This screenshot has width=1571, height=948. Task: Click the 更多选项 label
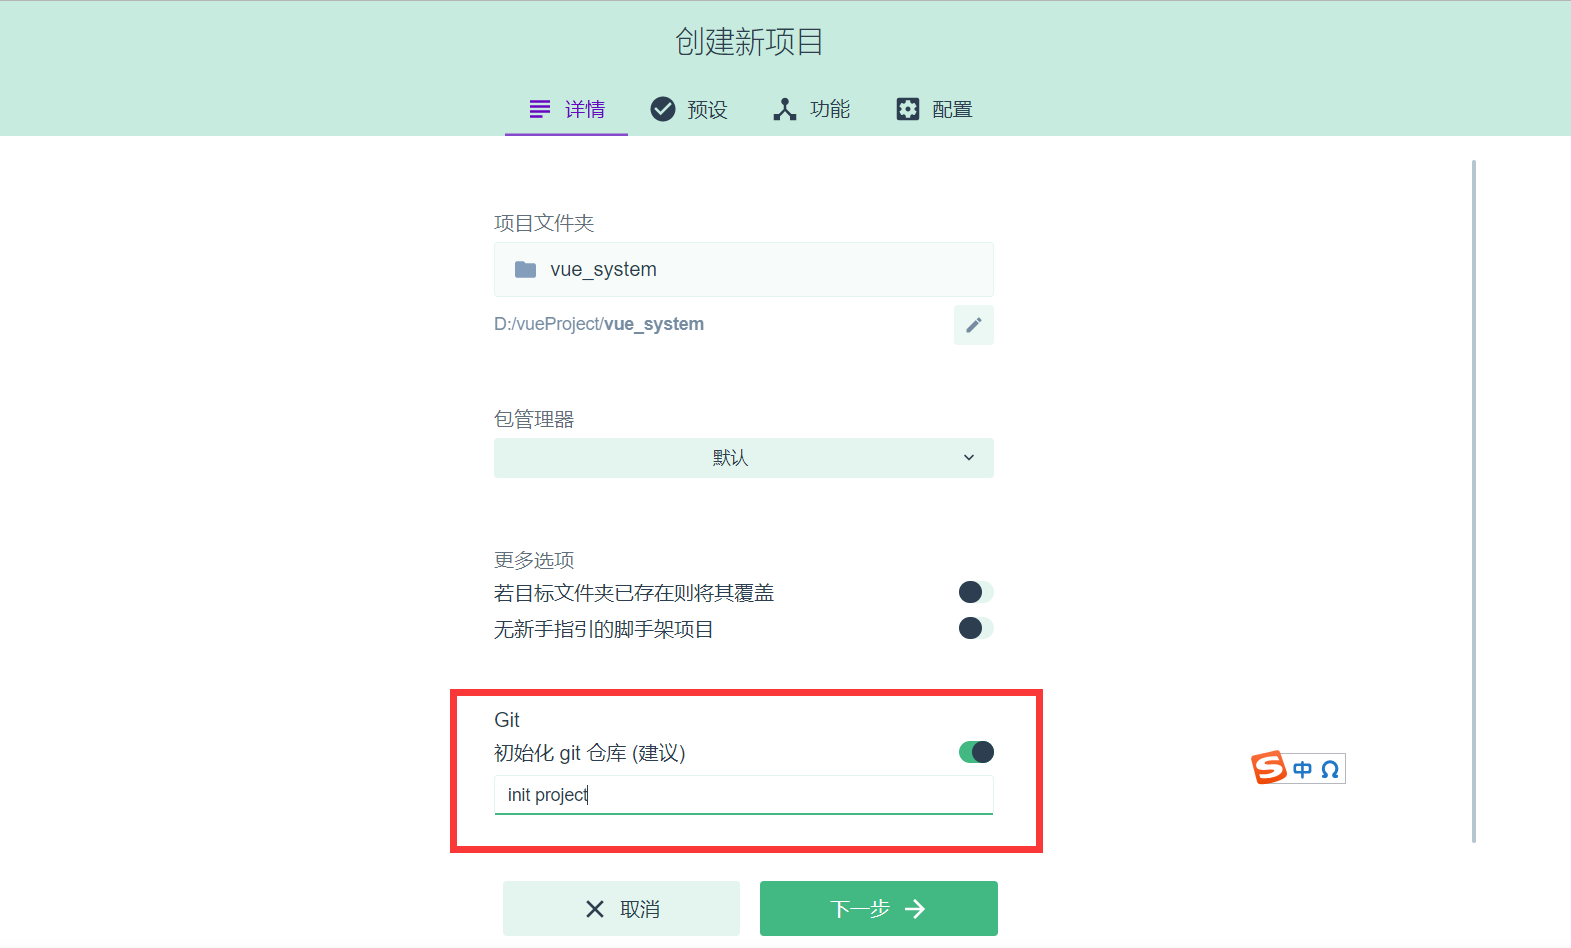534,560
